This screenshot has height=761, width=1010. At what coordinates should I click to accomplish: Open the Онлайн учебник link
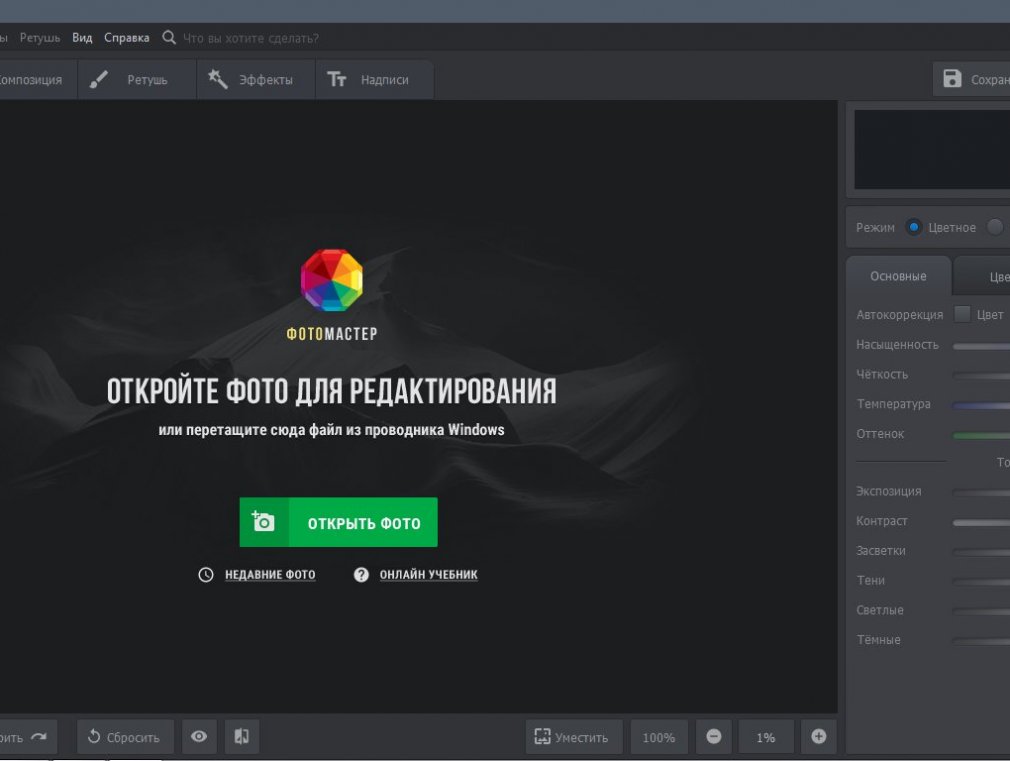(x=429, y=575)
